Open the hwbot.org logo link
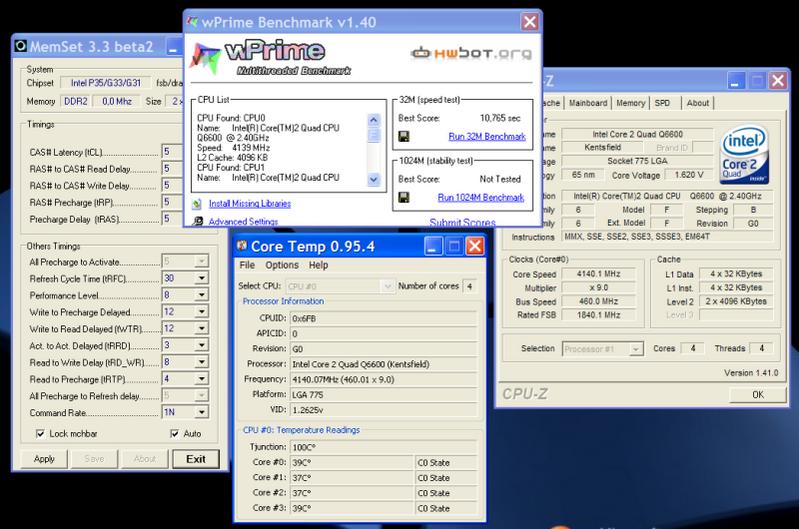 (471, 52)
